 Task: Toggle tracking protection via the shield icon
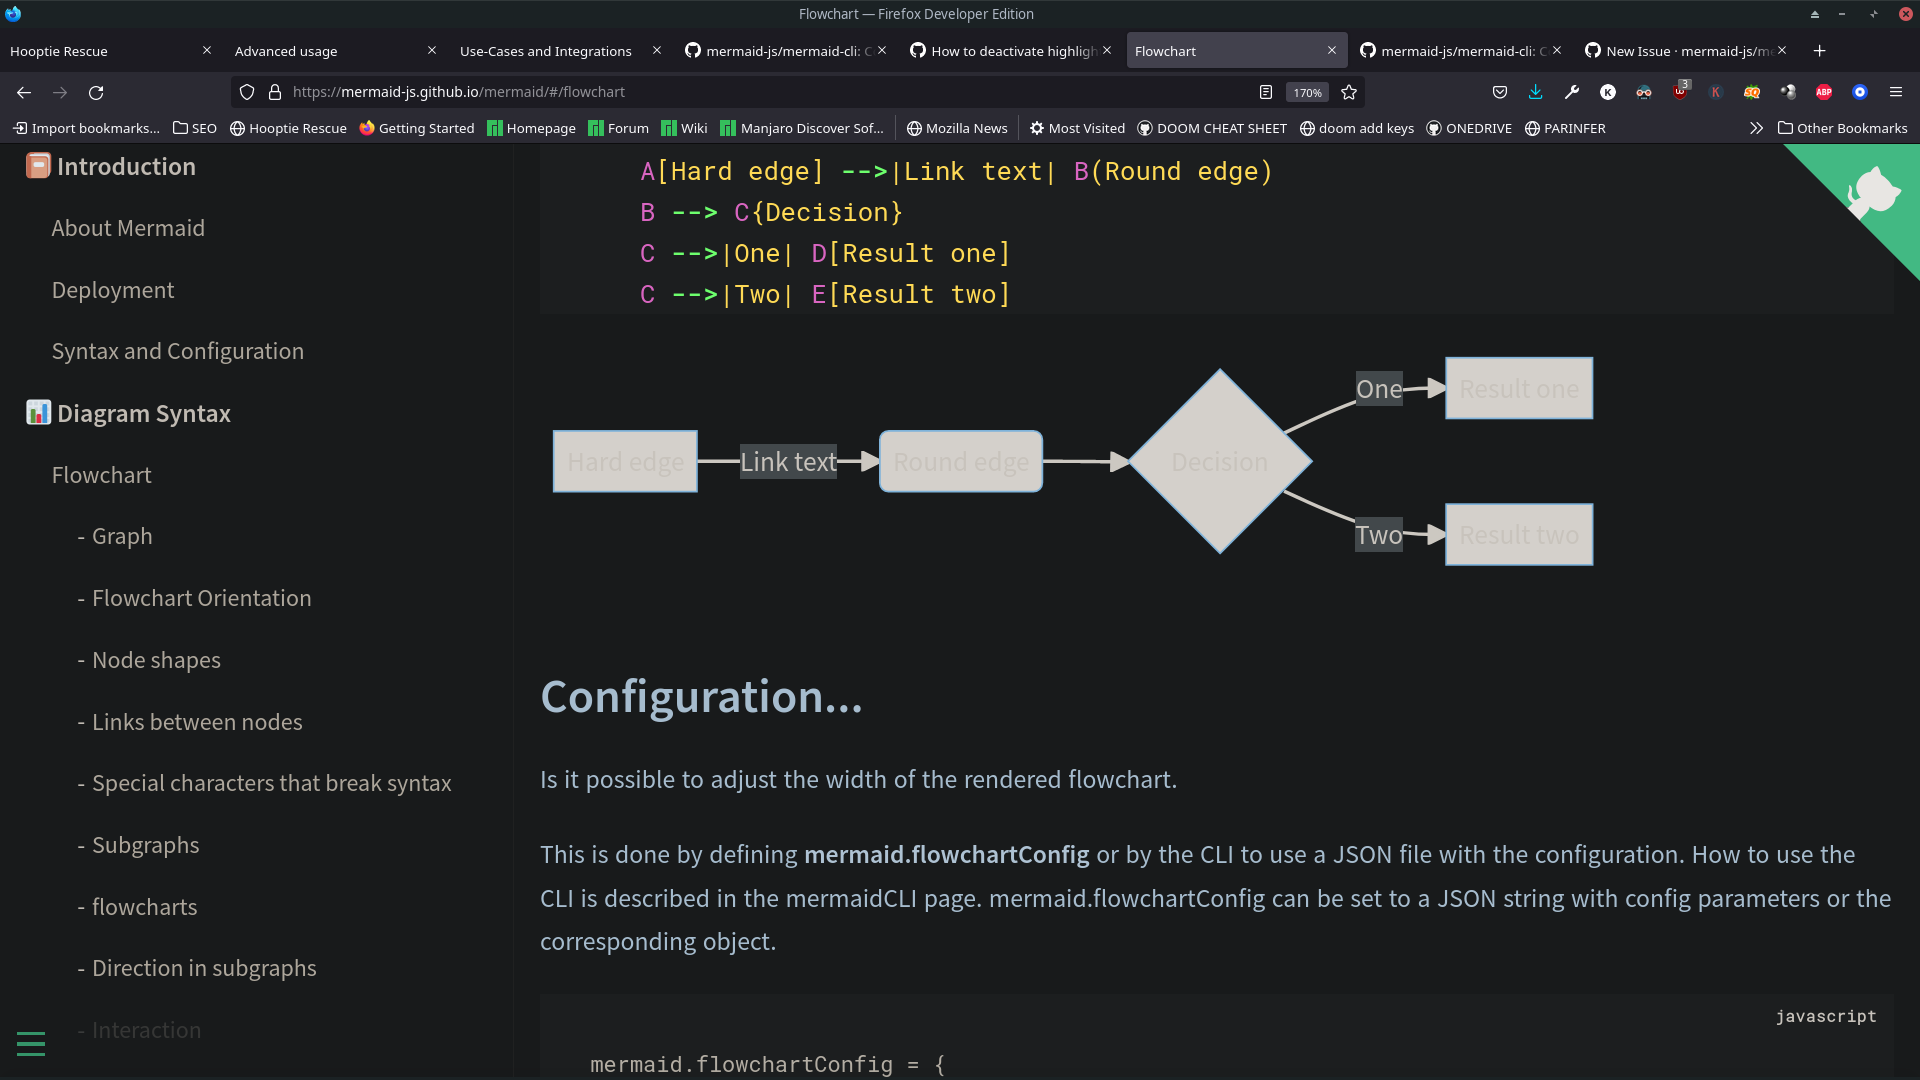point(246,92)
